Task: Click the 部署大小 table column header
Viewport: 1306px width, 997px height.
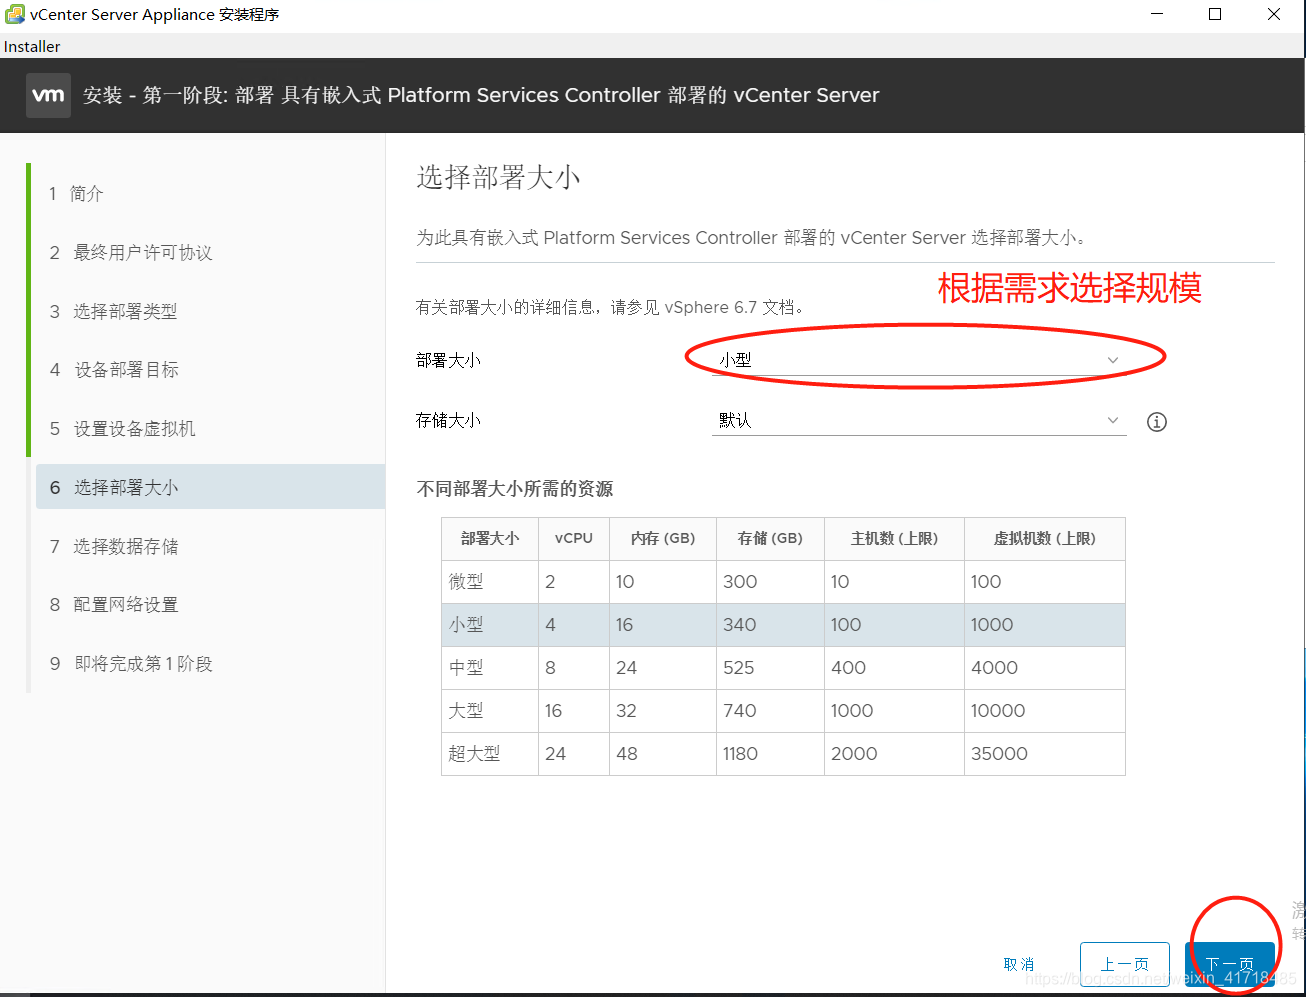Action: tap(490, 538)
